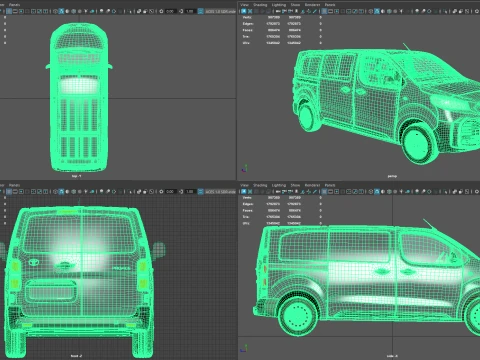Click 'persp' camera name label

coord(392,176)
